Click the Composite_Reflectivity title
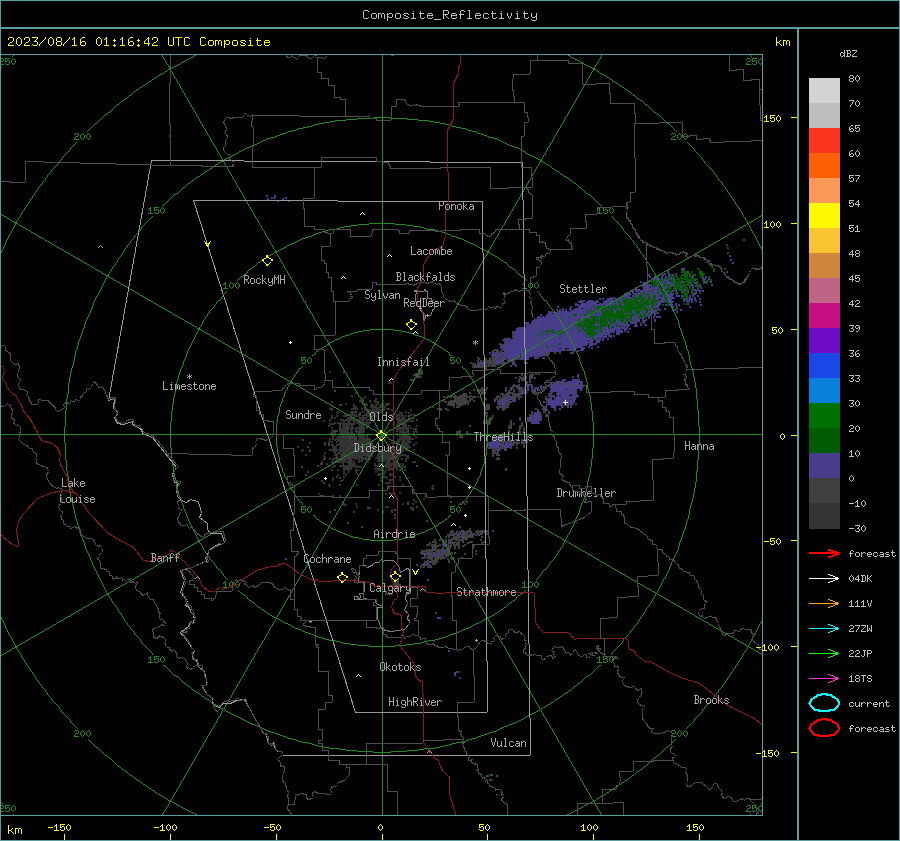Image resolution: width=900 pixels, height=841 pixels. [450, 15]
